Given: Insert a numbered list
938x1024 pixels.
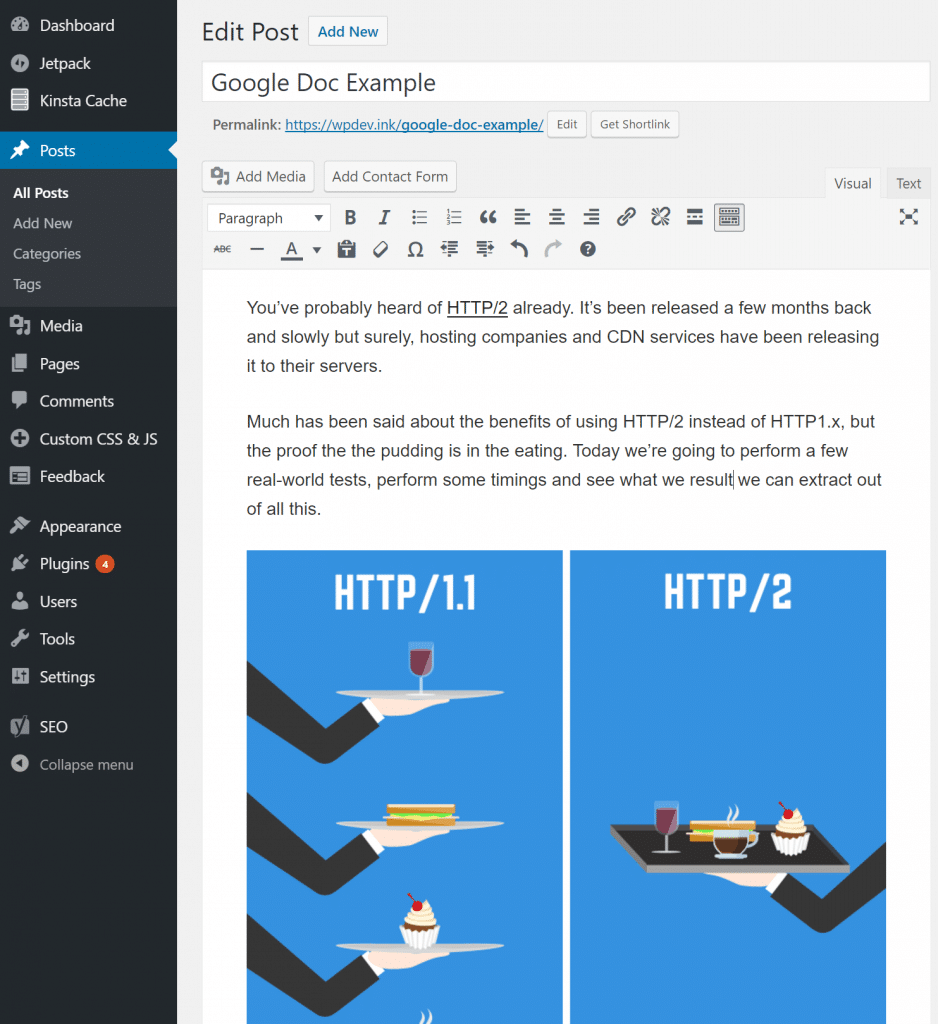Looking at the screenshot, I should point(453,217).
